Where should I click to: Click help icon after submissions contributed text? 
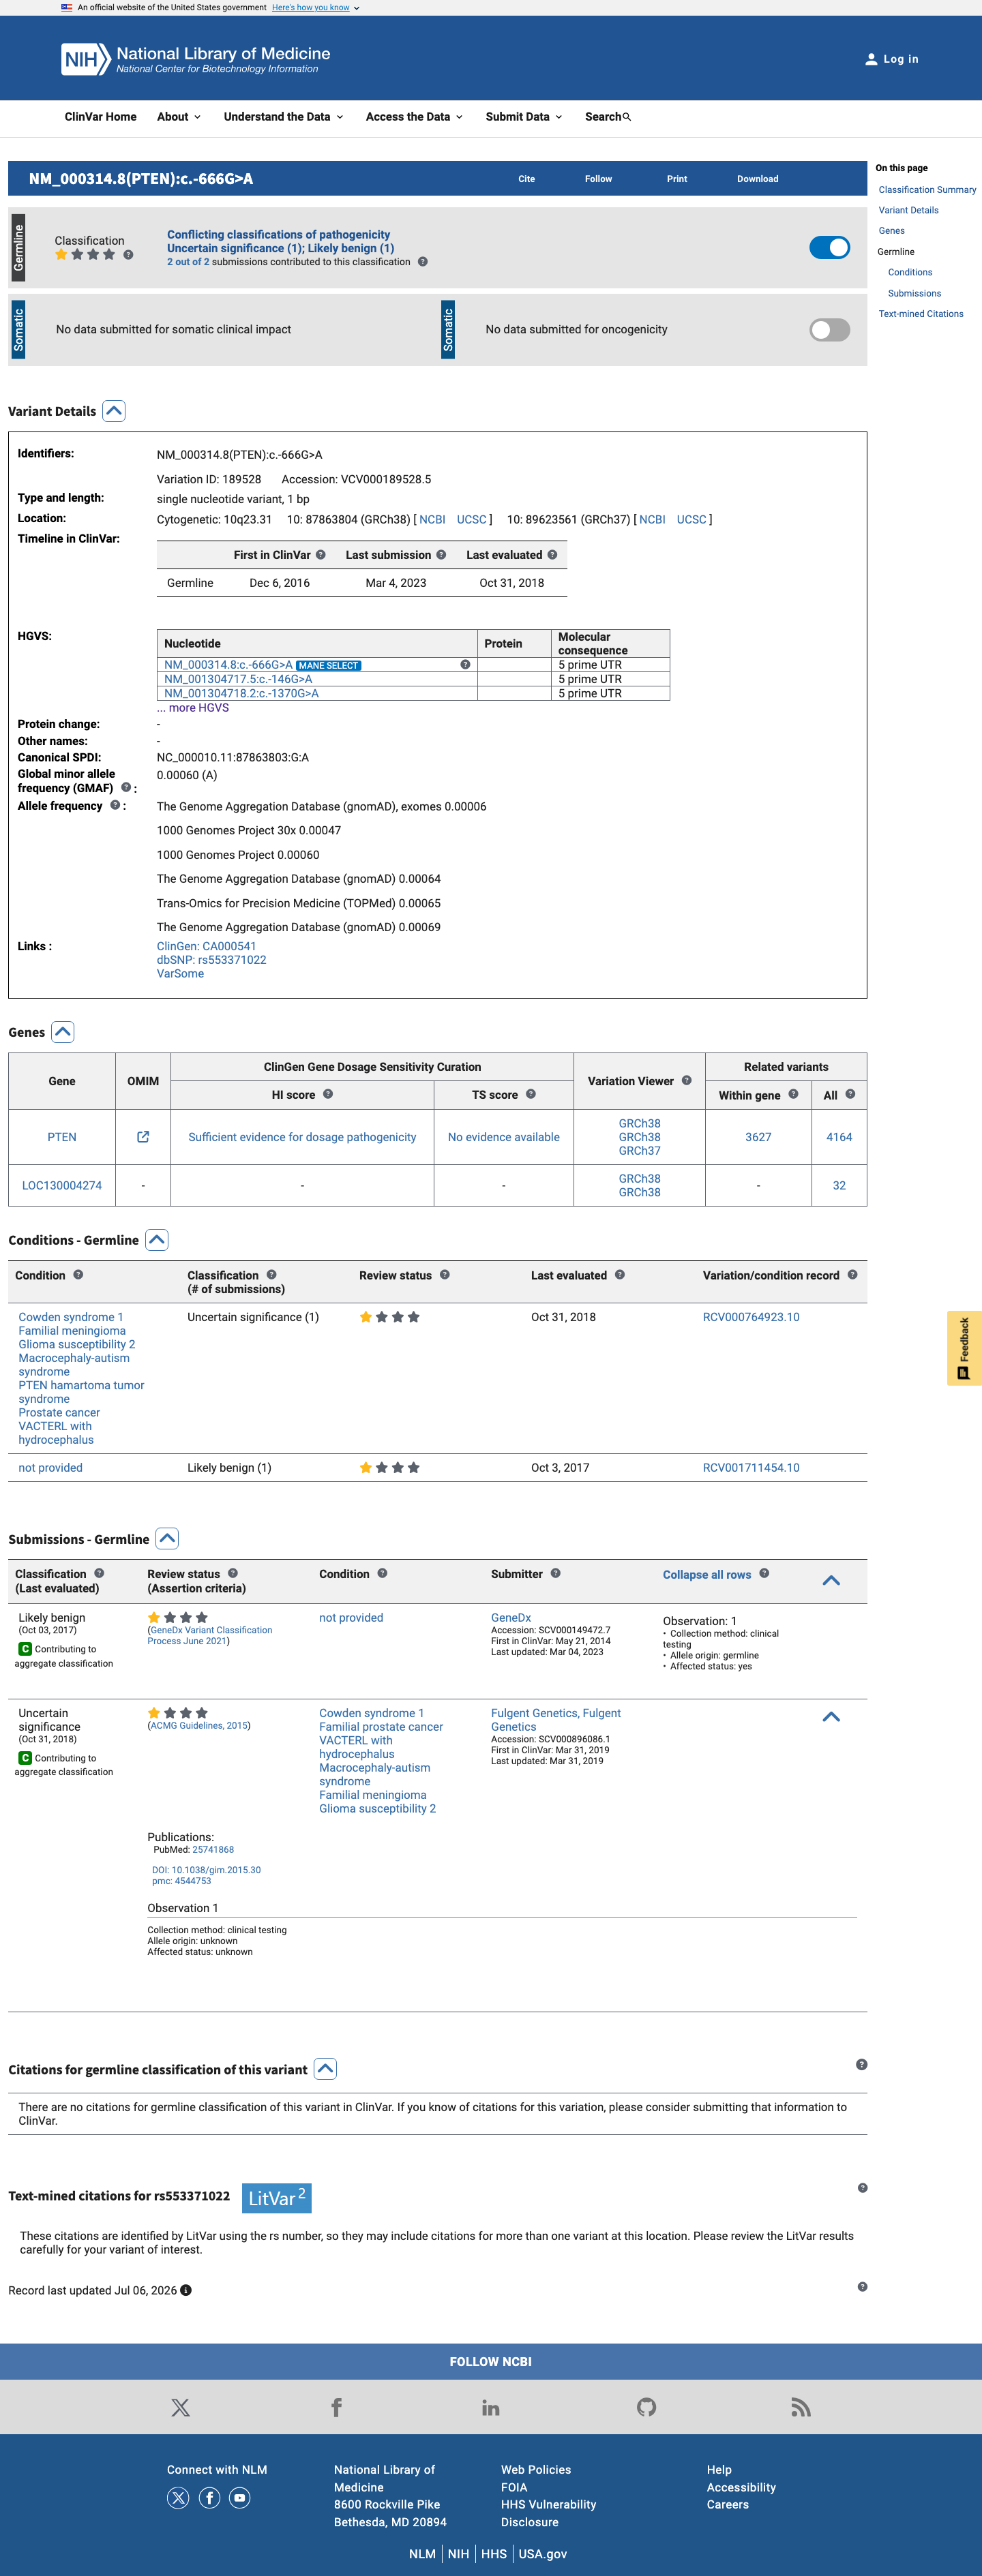click(422, 262)
